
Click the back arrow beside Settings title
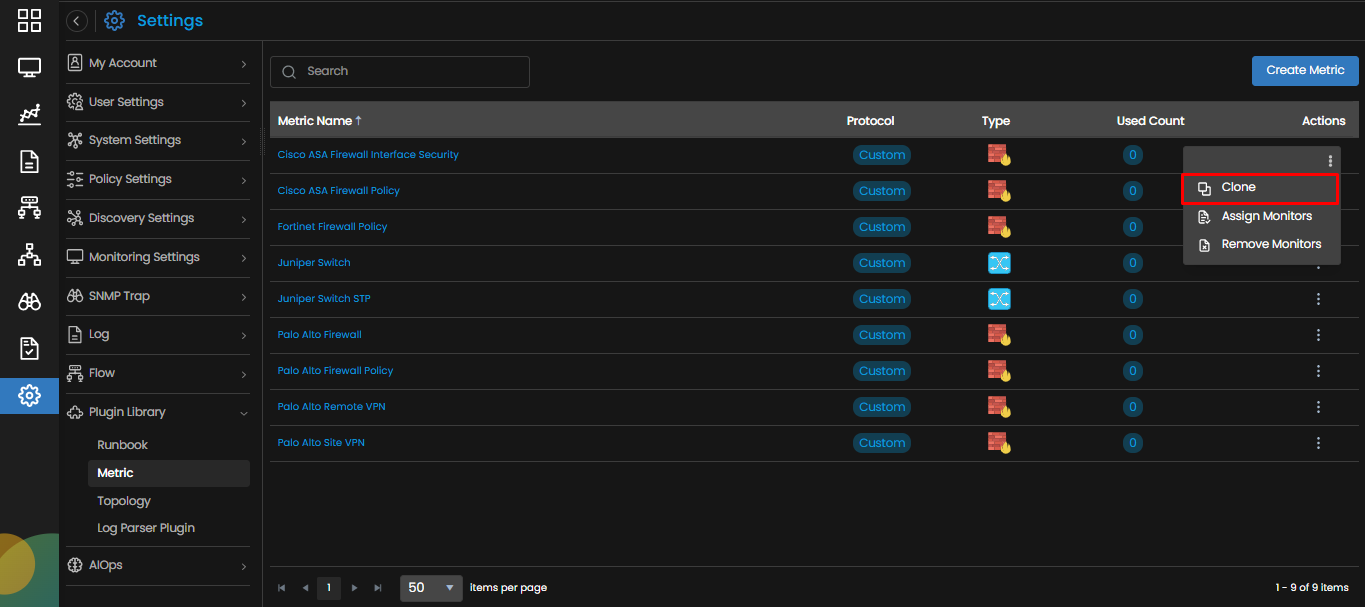click(x=77, y=21)
